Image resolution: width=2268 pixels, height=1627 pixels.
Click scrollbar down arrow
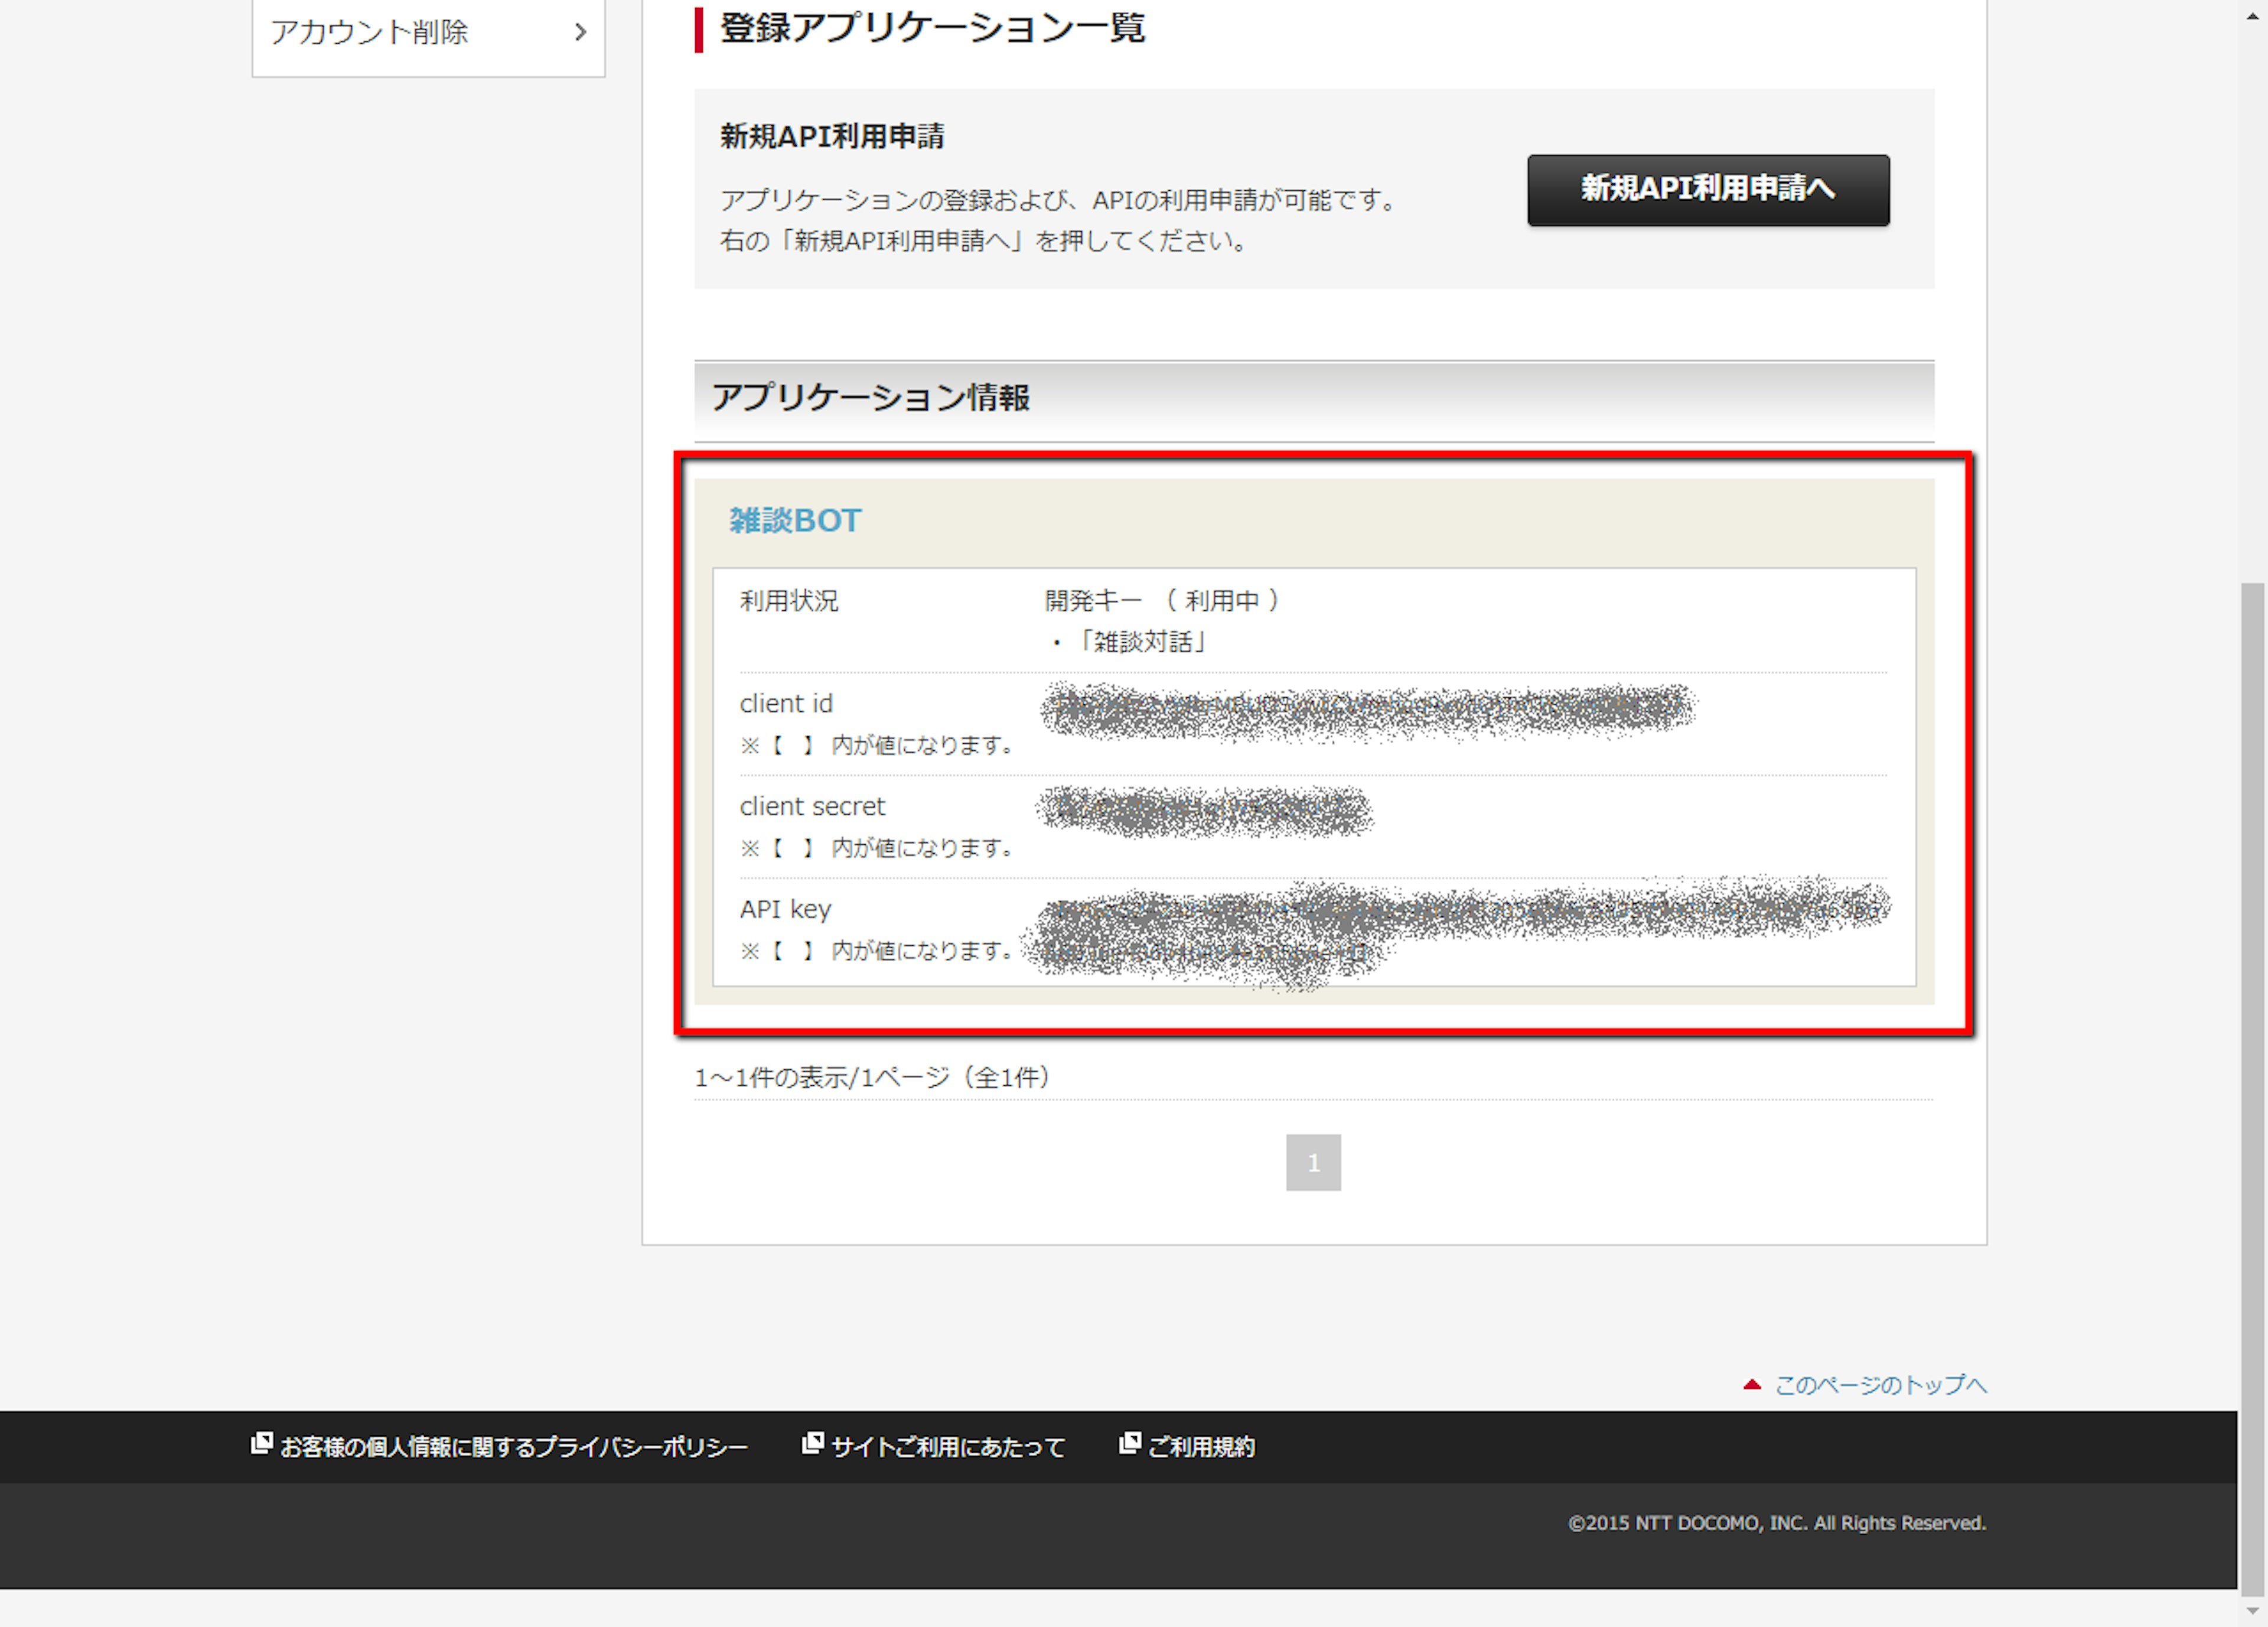click(x=2252, y=1610)
